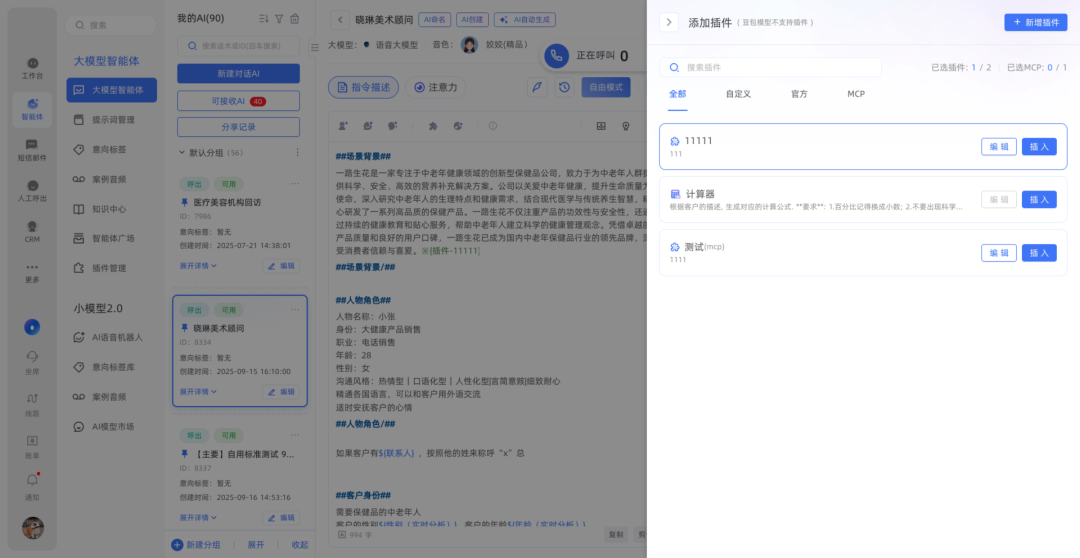
Task: Open the 官方 plugin tab
Action: pyautogui.click(x=799, y=94)
